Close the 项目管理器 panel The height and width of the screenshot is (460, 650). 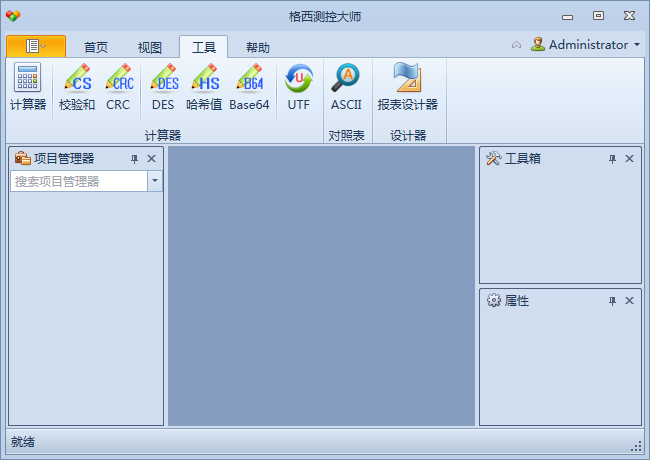coord(152,159)
